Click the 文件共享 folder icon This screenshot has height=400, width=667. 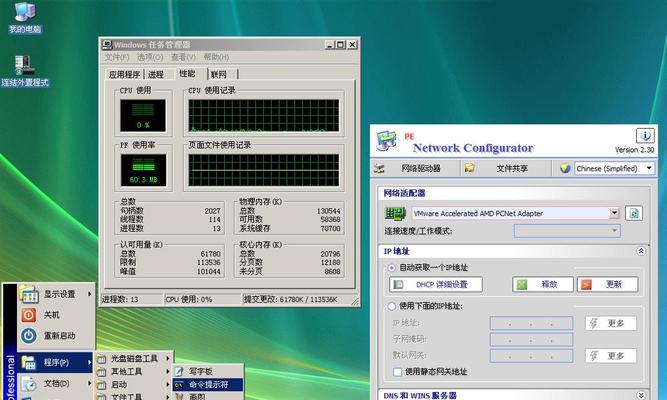click(470, 168)
